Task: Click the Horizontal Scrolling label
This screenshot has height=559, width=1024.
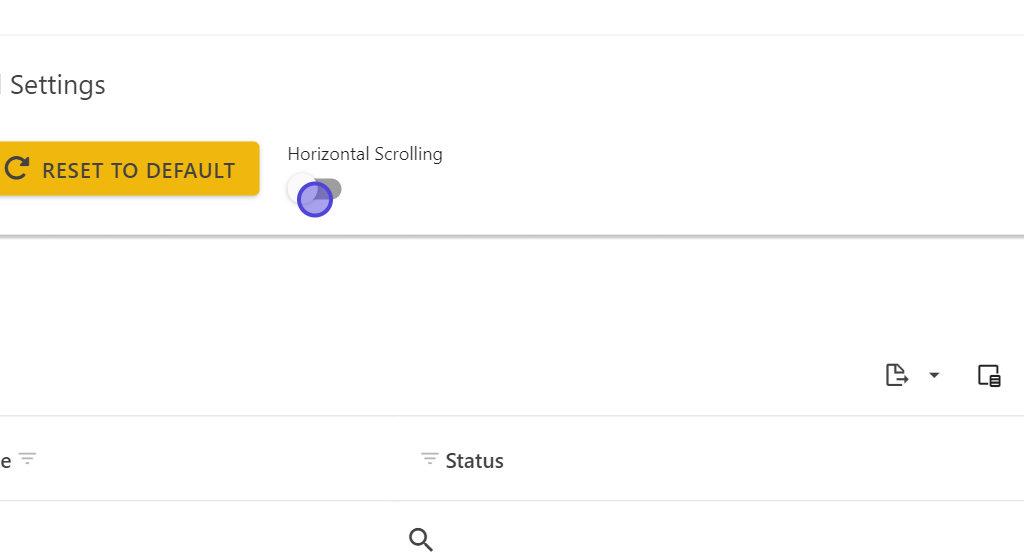Action: [x=365, y=154]
